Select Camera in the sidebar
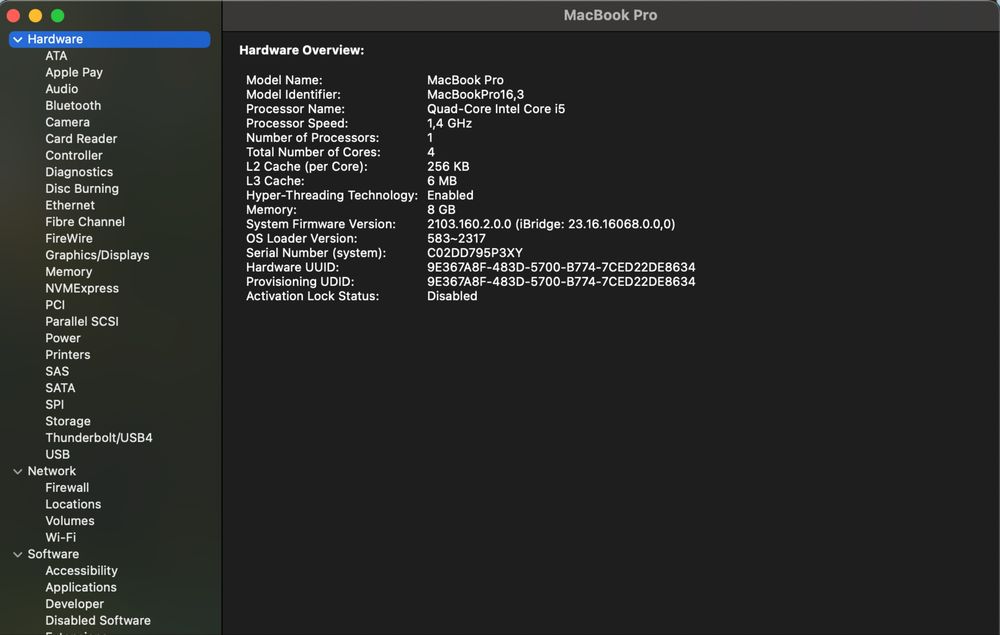The width and height of the screenshot is (1000, 635). click(x=68, y=122)
